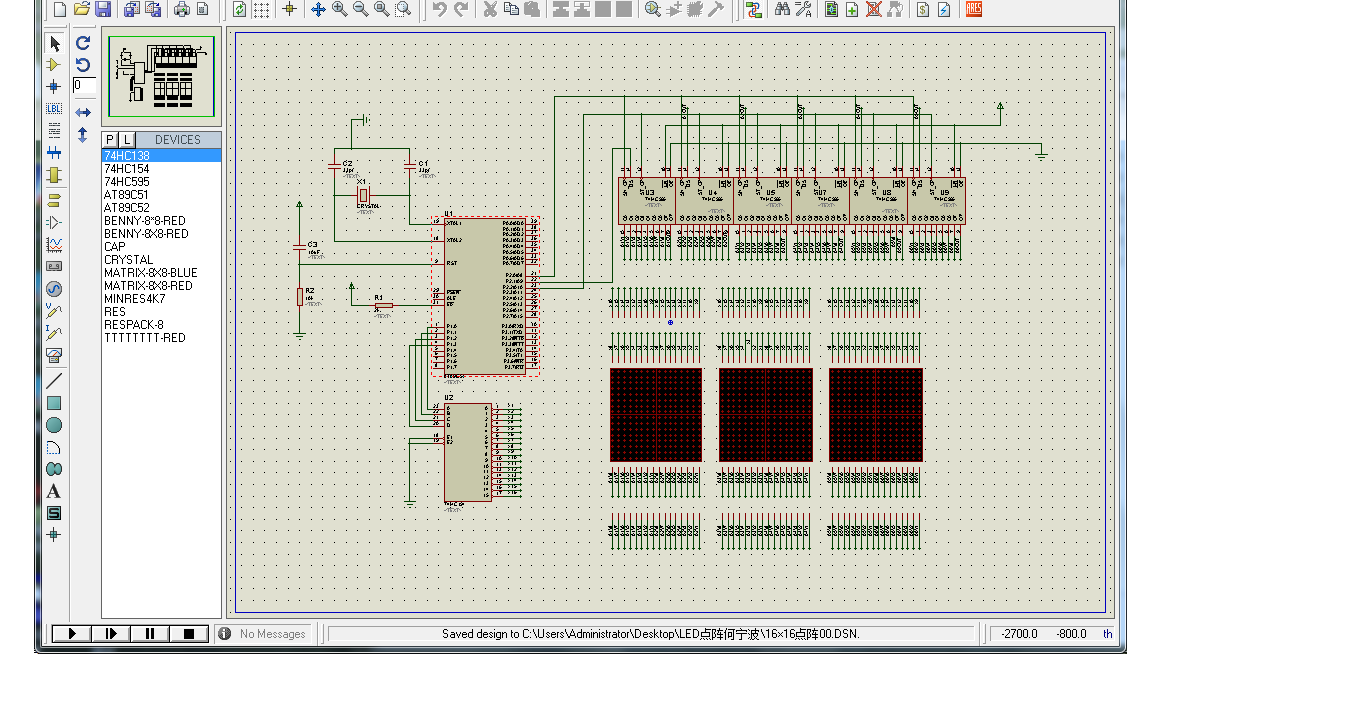Pause the simulation

(x=150, y=633)
